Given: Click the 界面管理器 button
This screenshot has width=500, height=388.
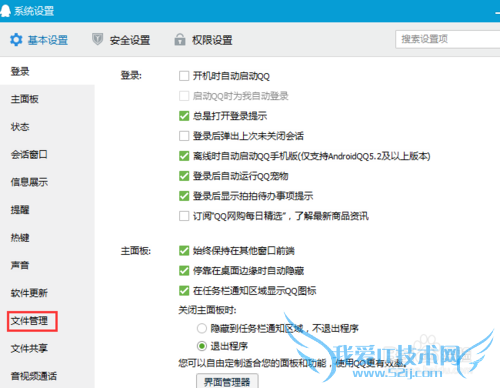Looking at the screenshot, I should 227,381.
